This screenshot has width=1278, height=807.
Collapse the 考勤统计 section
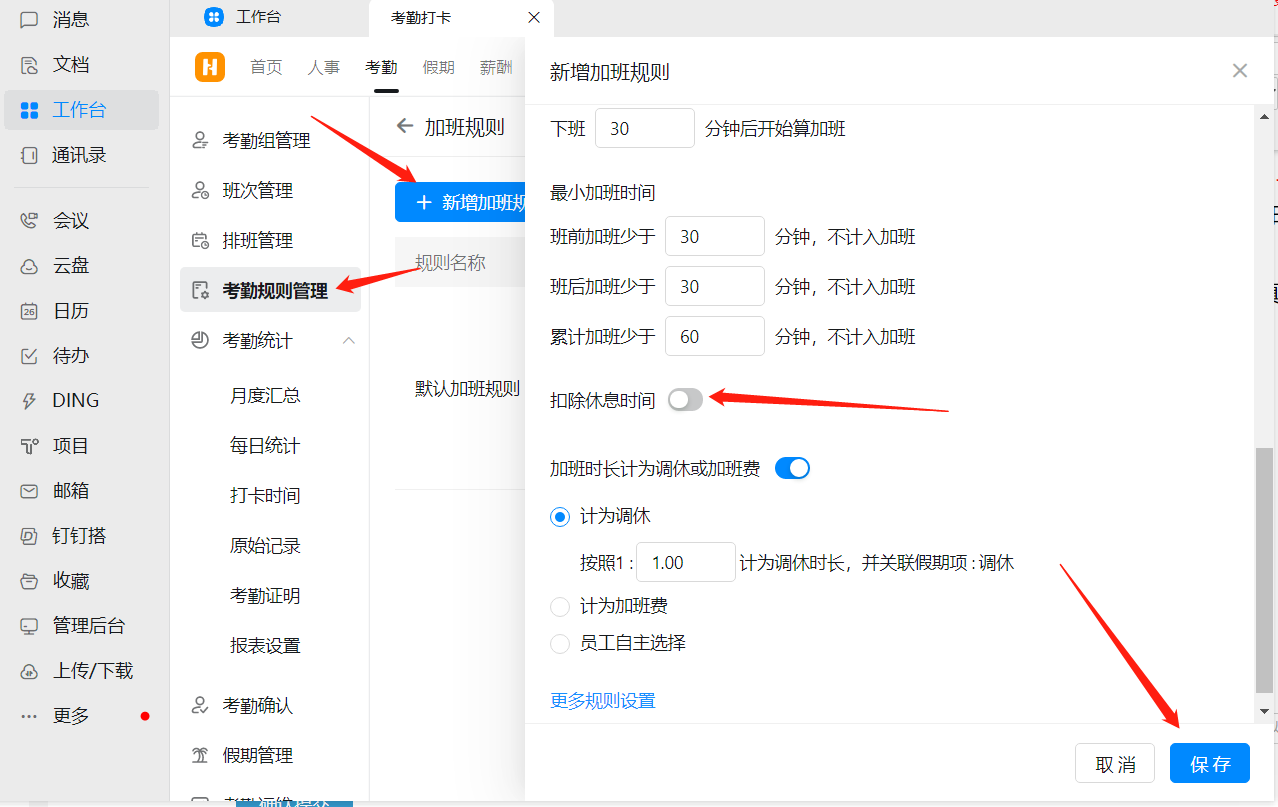click(x=348, y=340)
